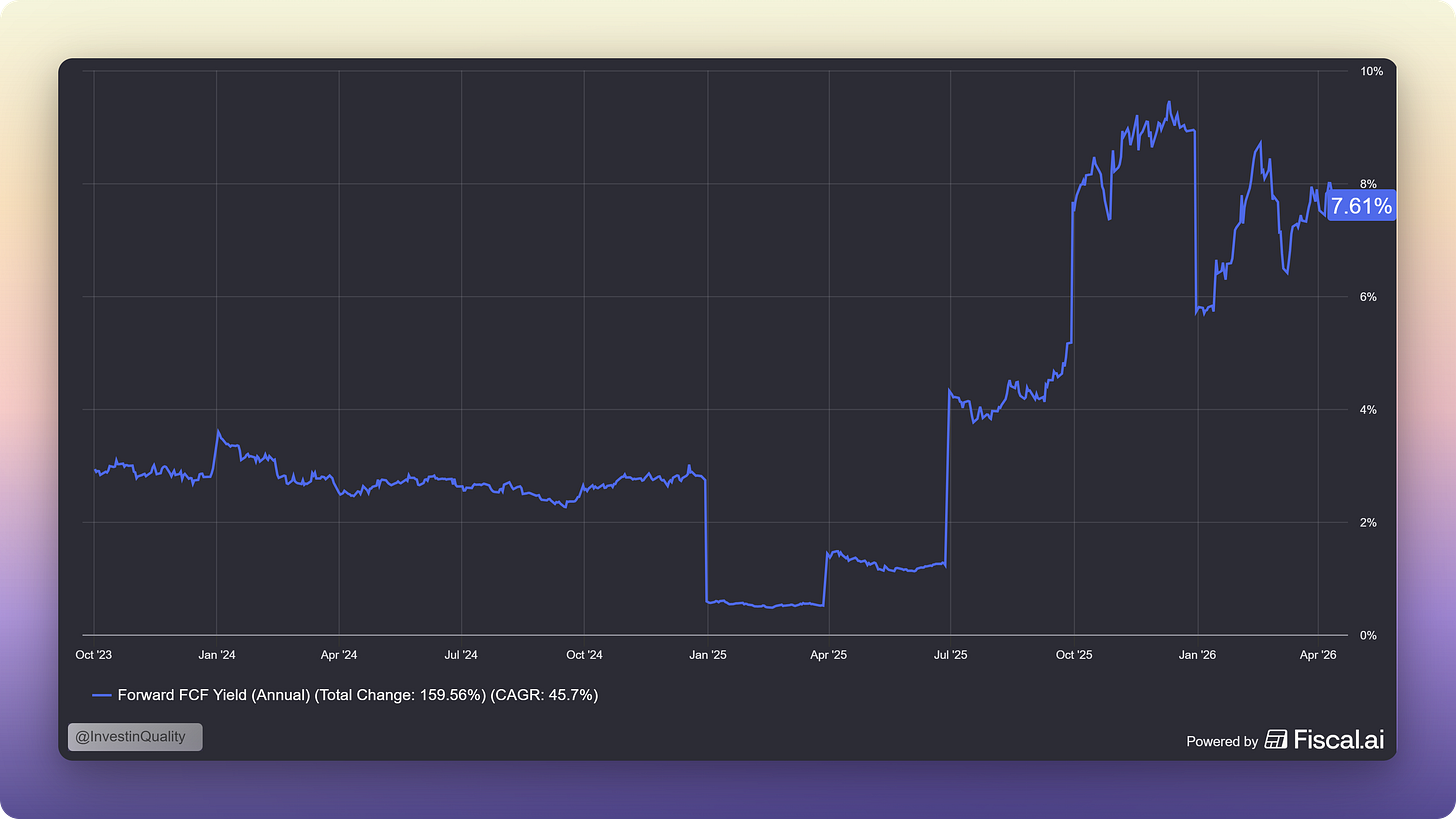Click the blue legend line swatch

click(x=101, y=695)
